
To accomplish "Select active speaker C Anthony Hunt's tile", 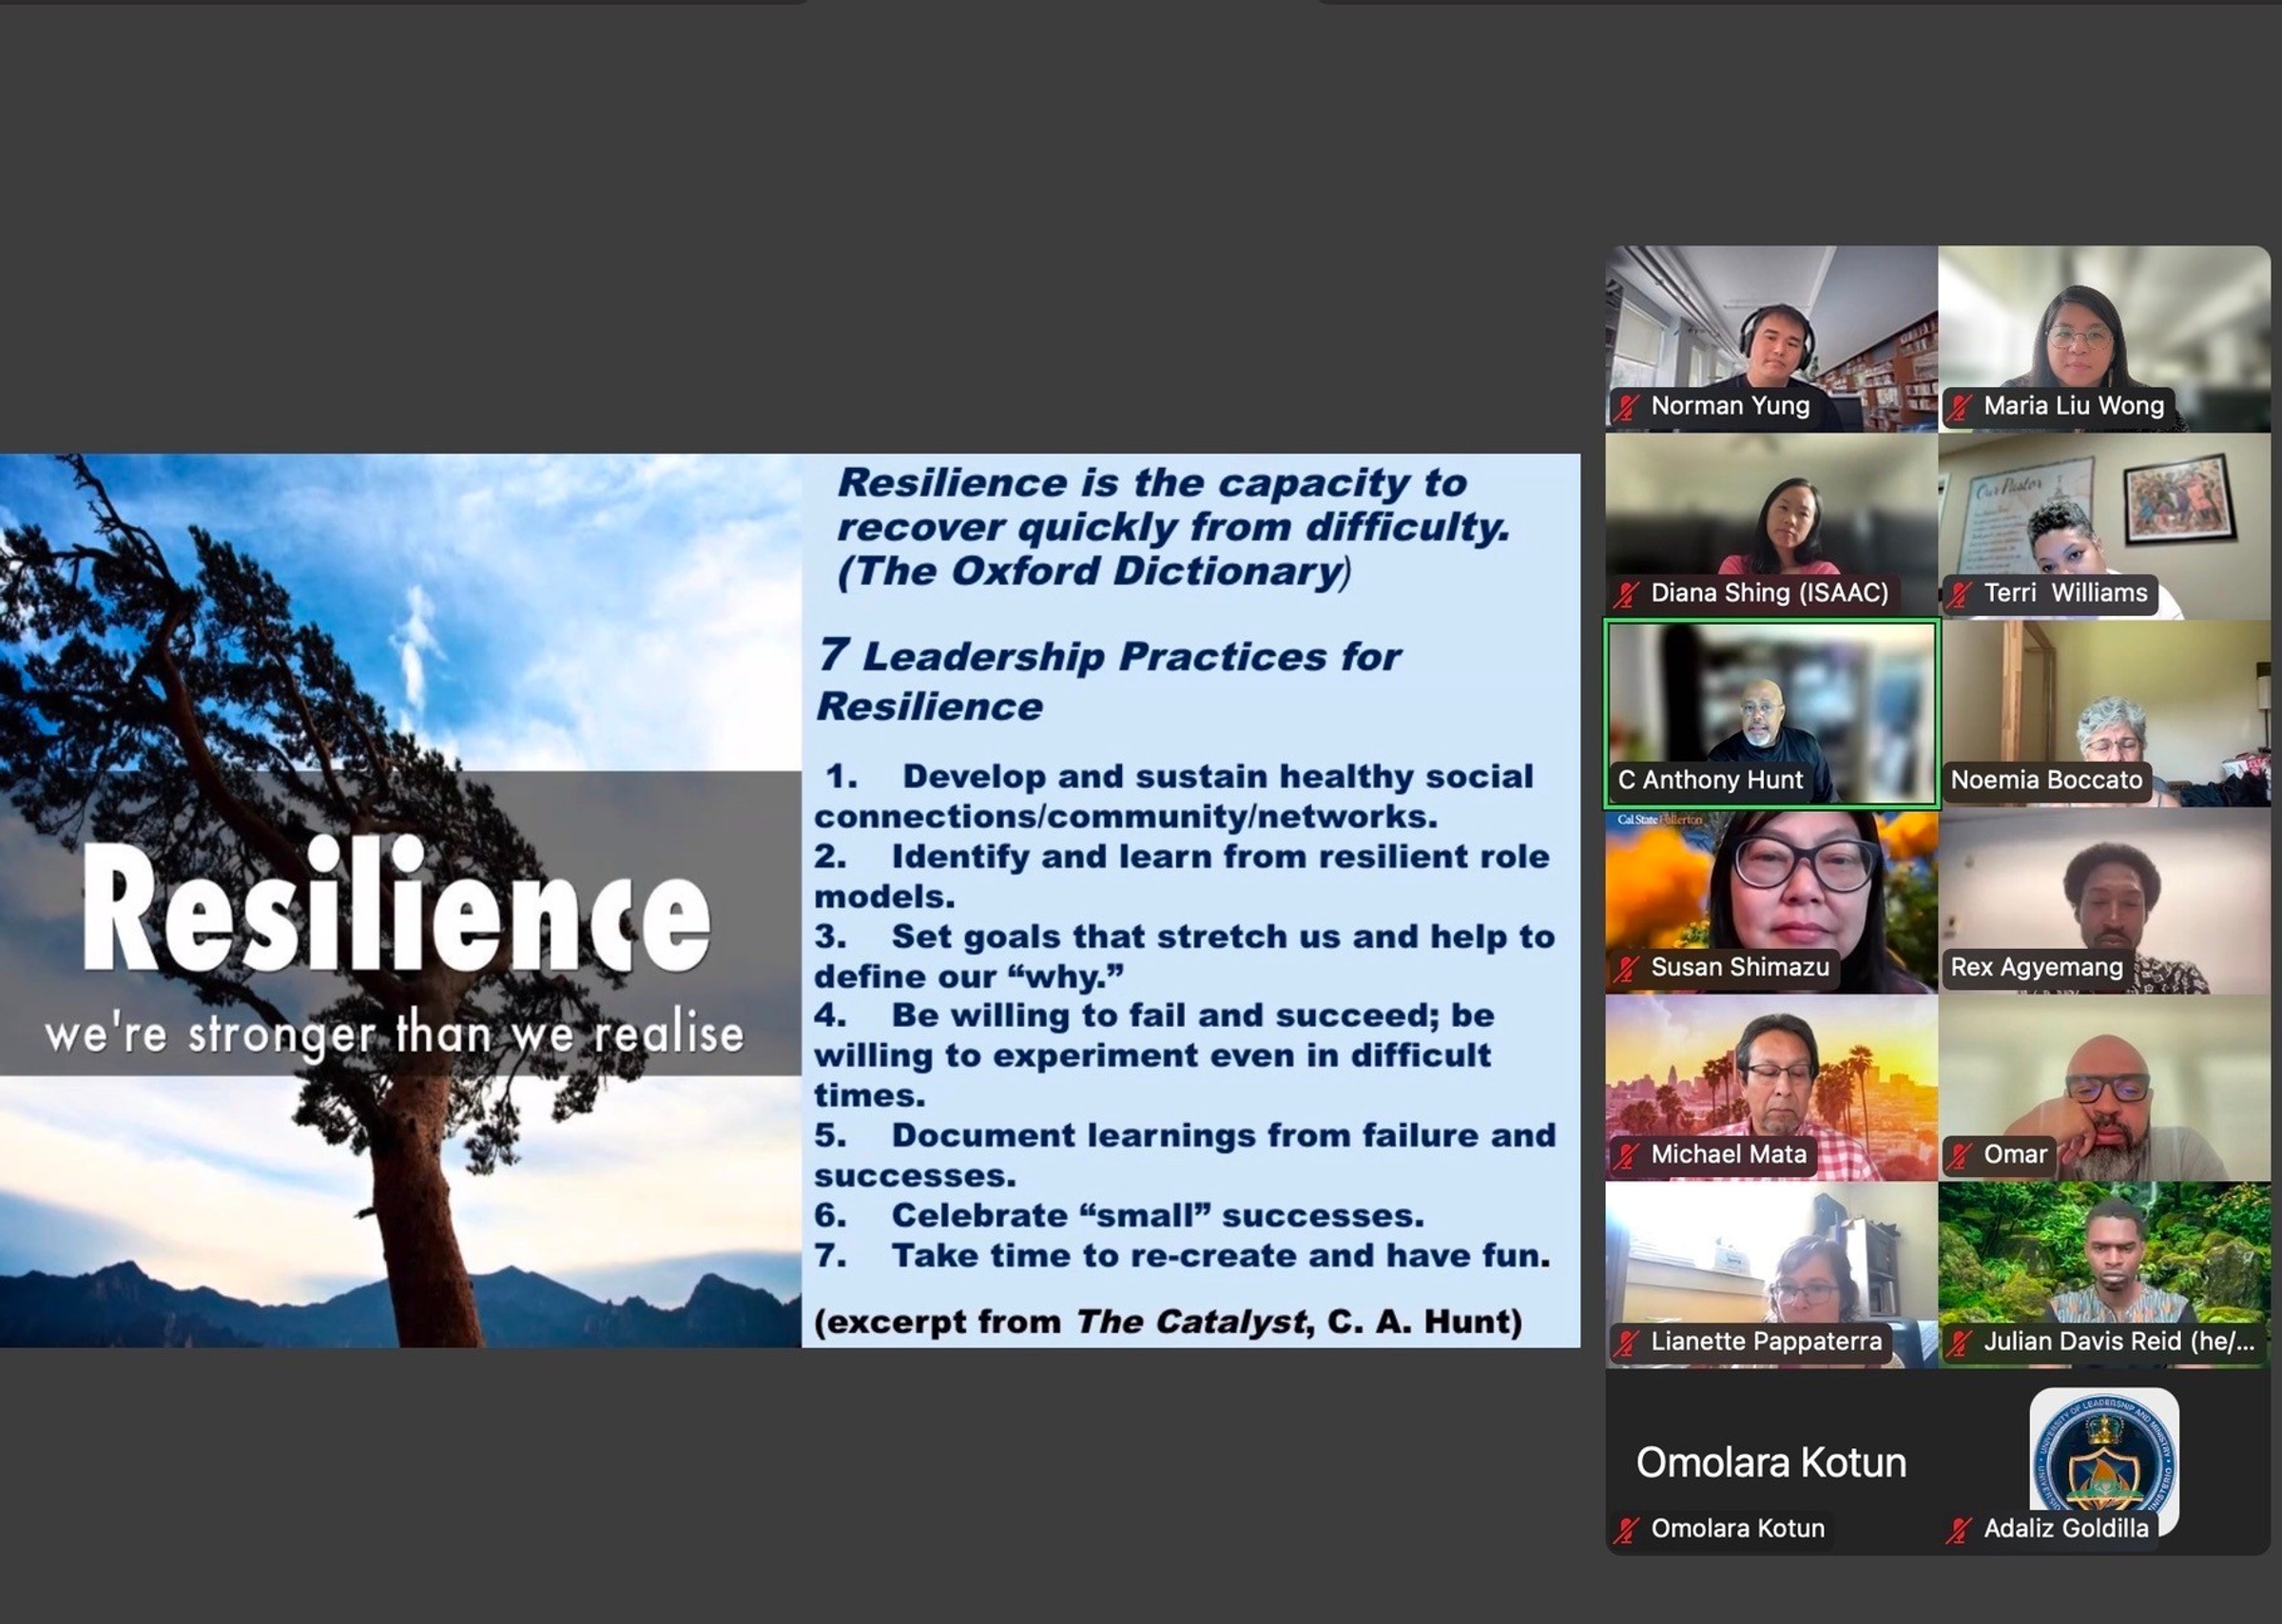I will coord(1771,713).
